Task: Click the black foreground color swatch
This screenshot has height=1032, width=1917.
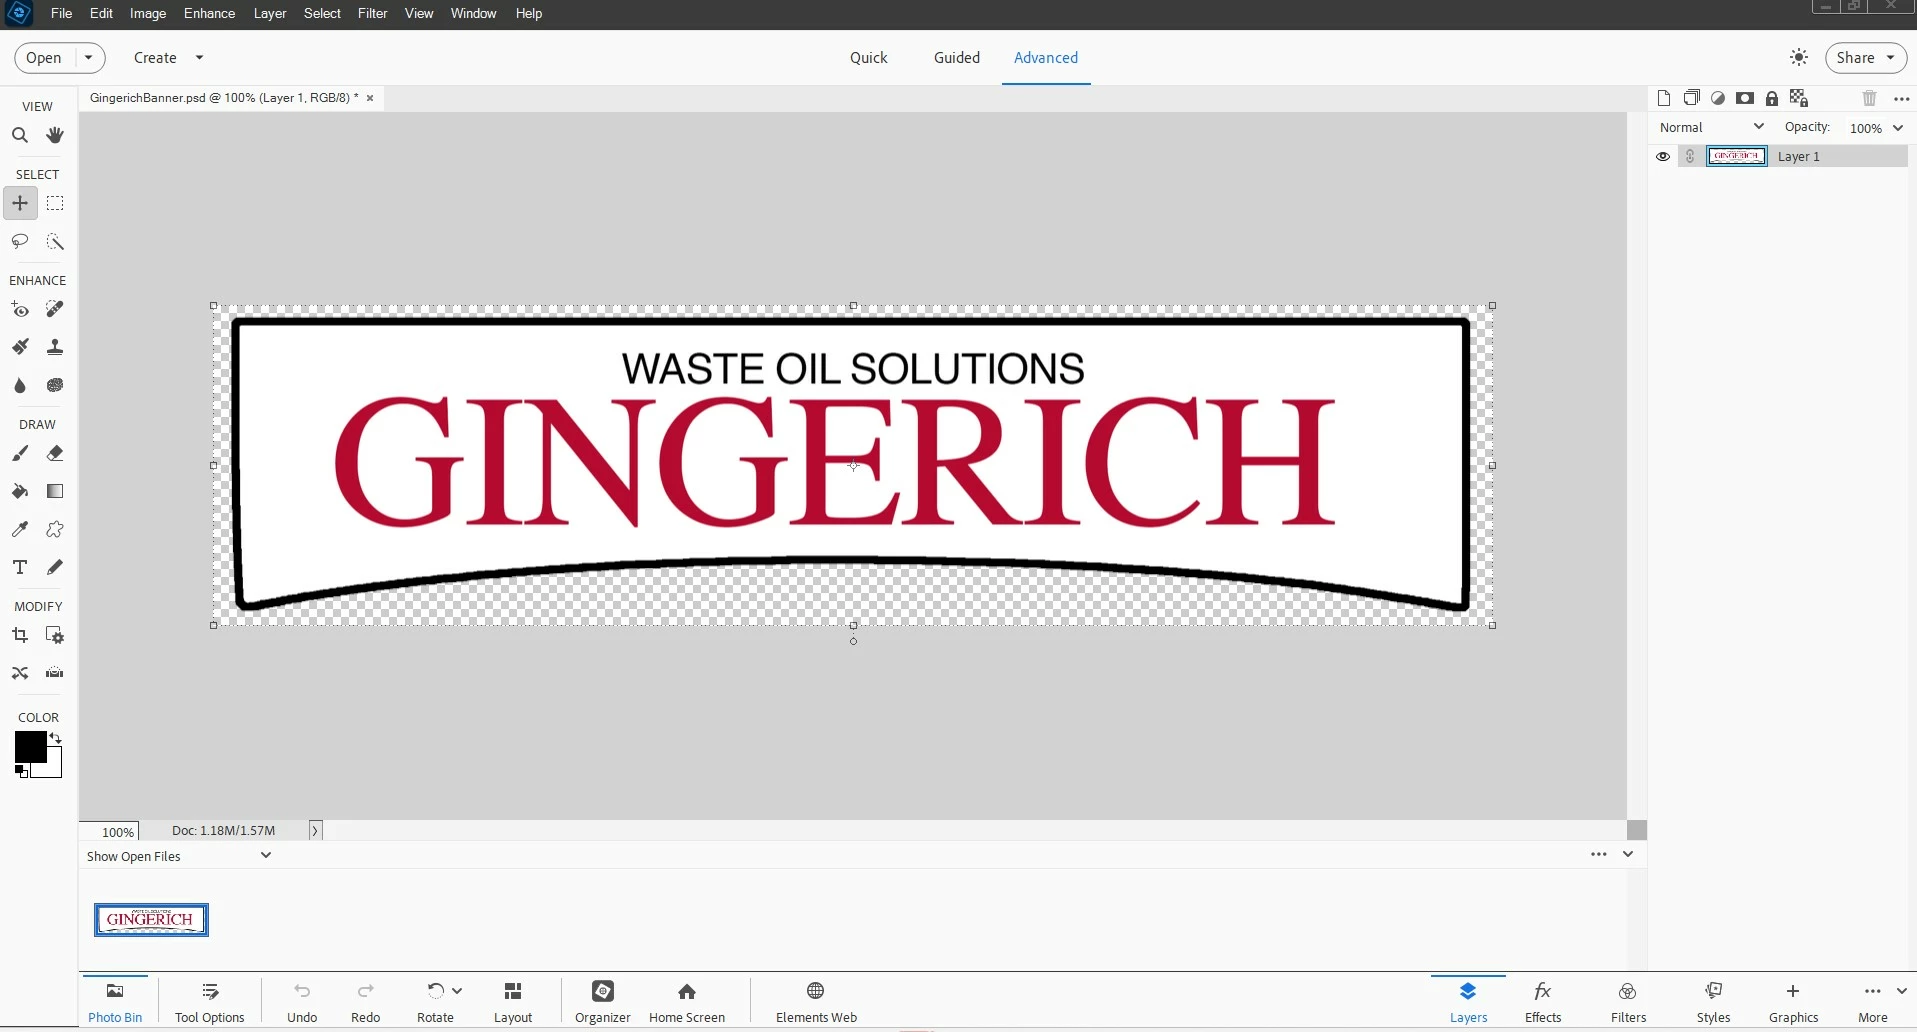Action: pos(29,746)
